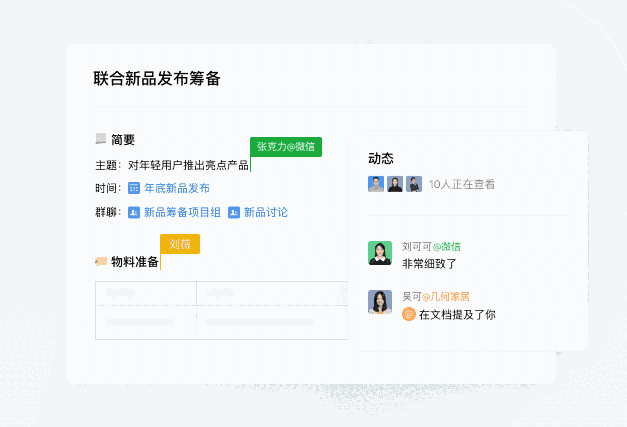Click the second viewer avatar in dark clothing

point(395,184)
